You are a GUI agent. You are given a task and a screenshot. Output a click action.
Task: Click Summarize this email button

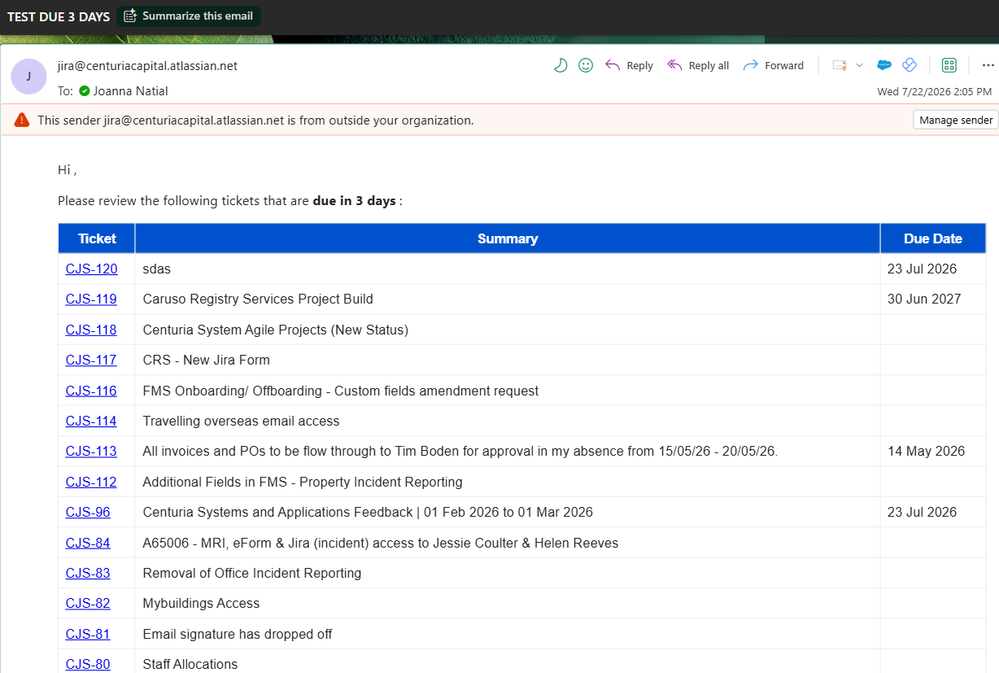[189, 16]
